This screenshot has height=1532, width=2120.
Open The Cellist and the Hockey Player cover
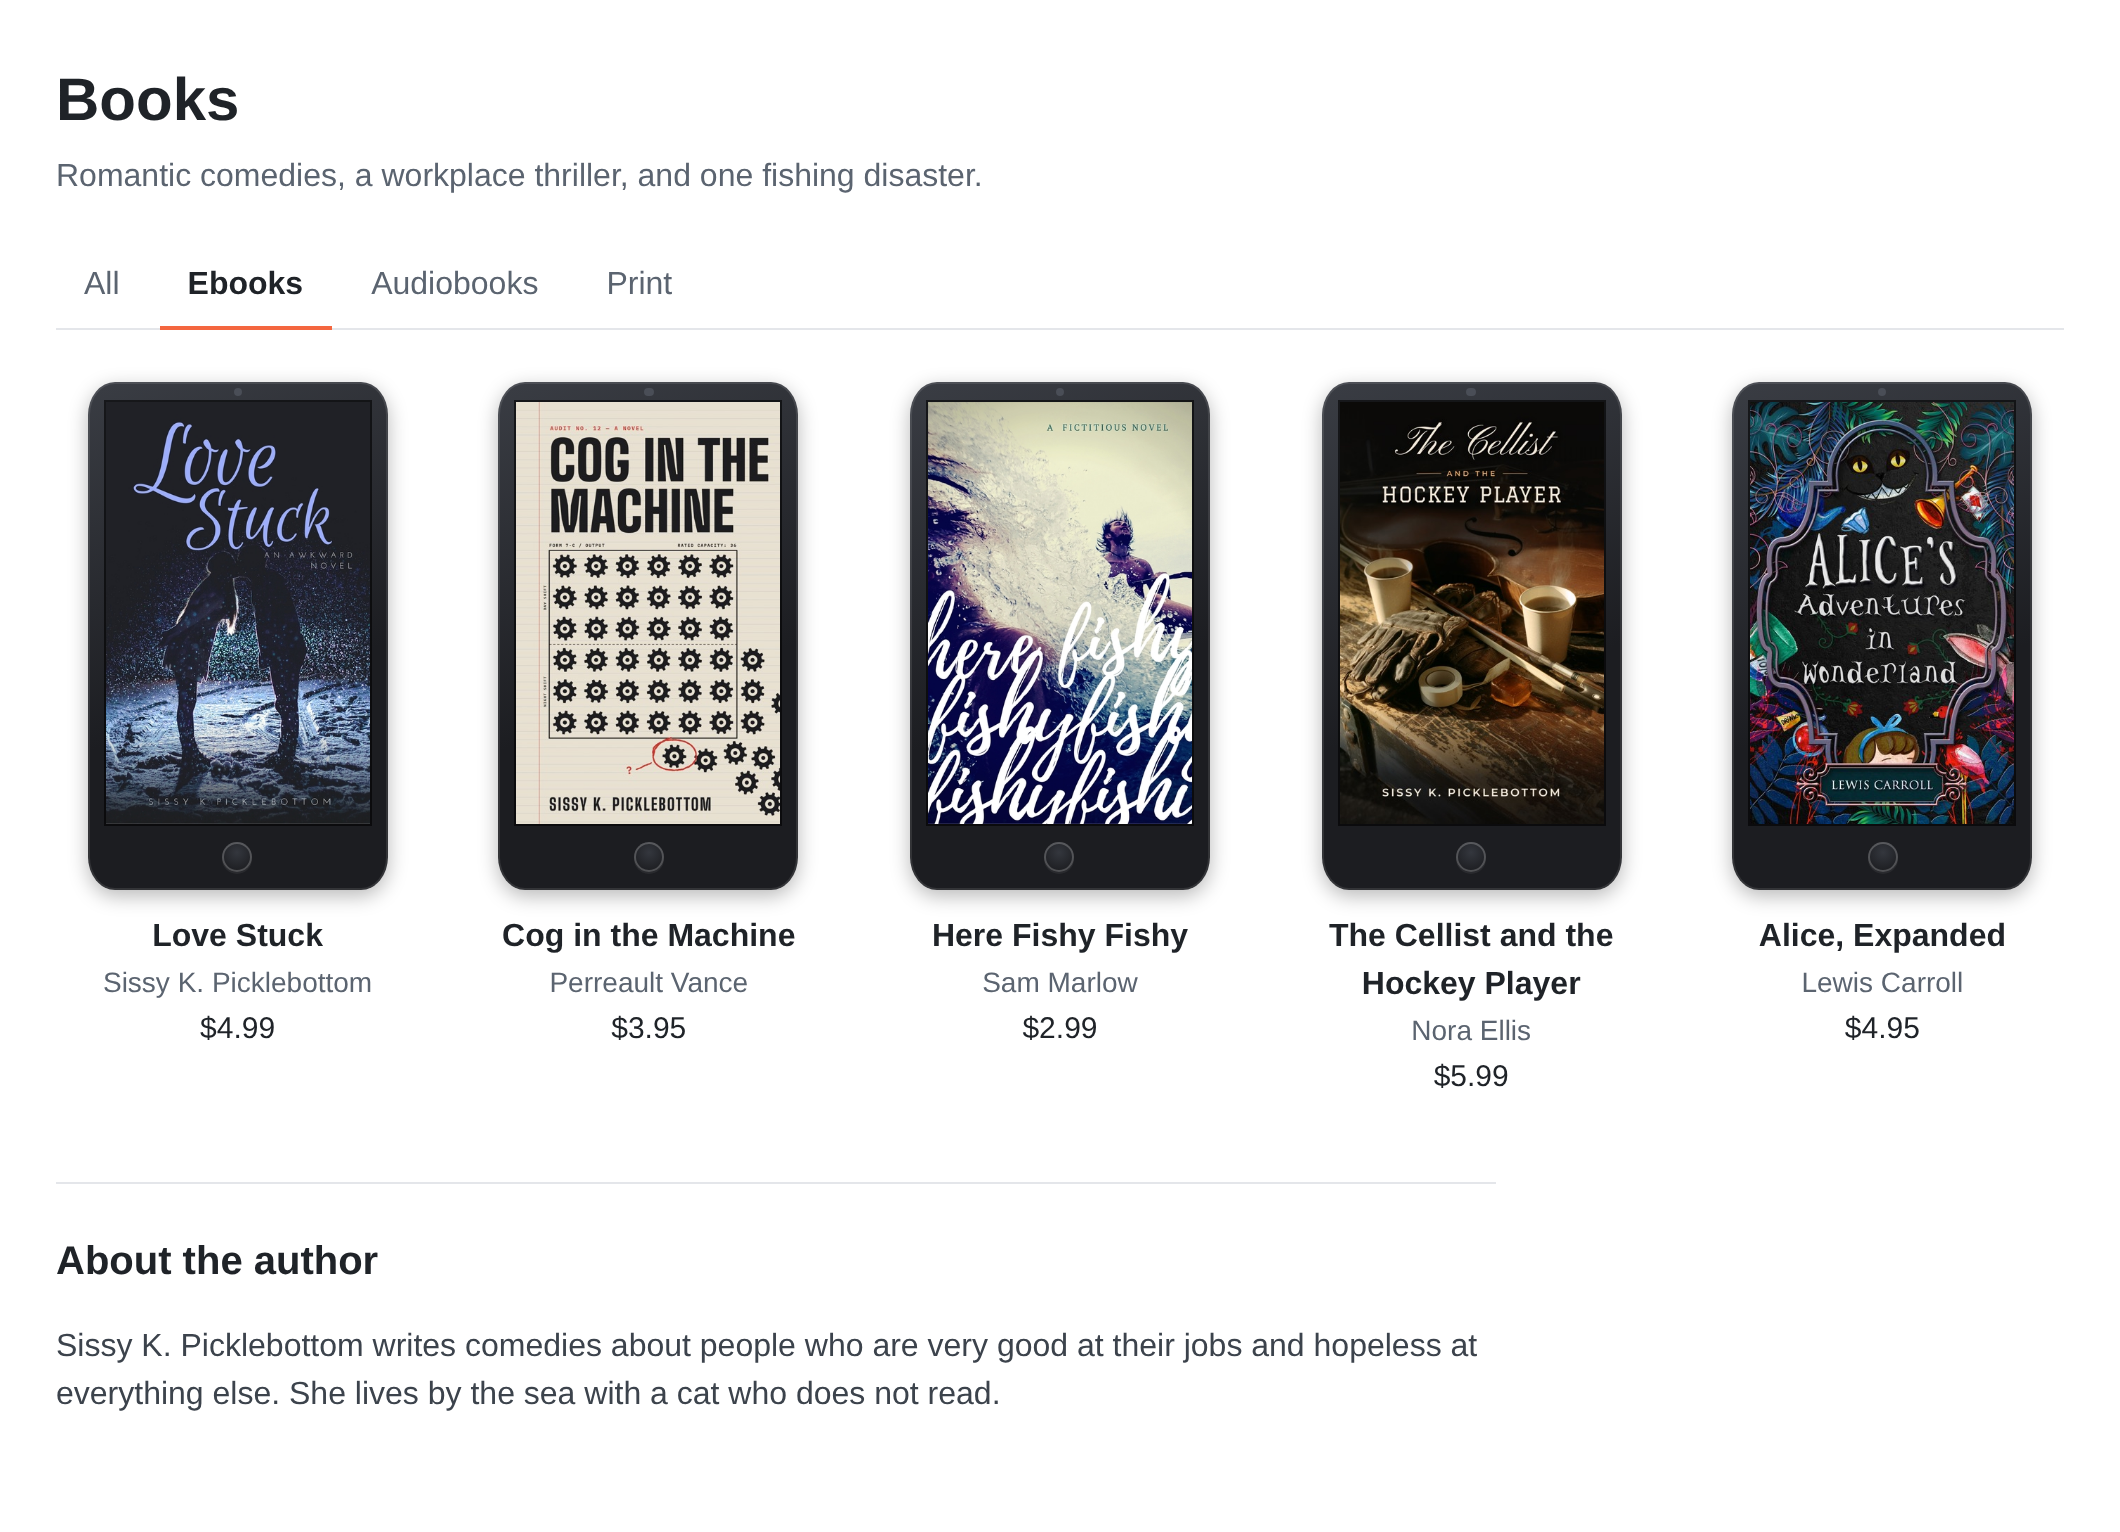[1471, 613]
